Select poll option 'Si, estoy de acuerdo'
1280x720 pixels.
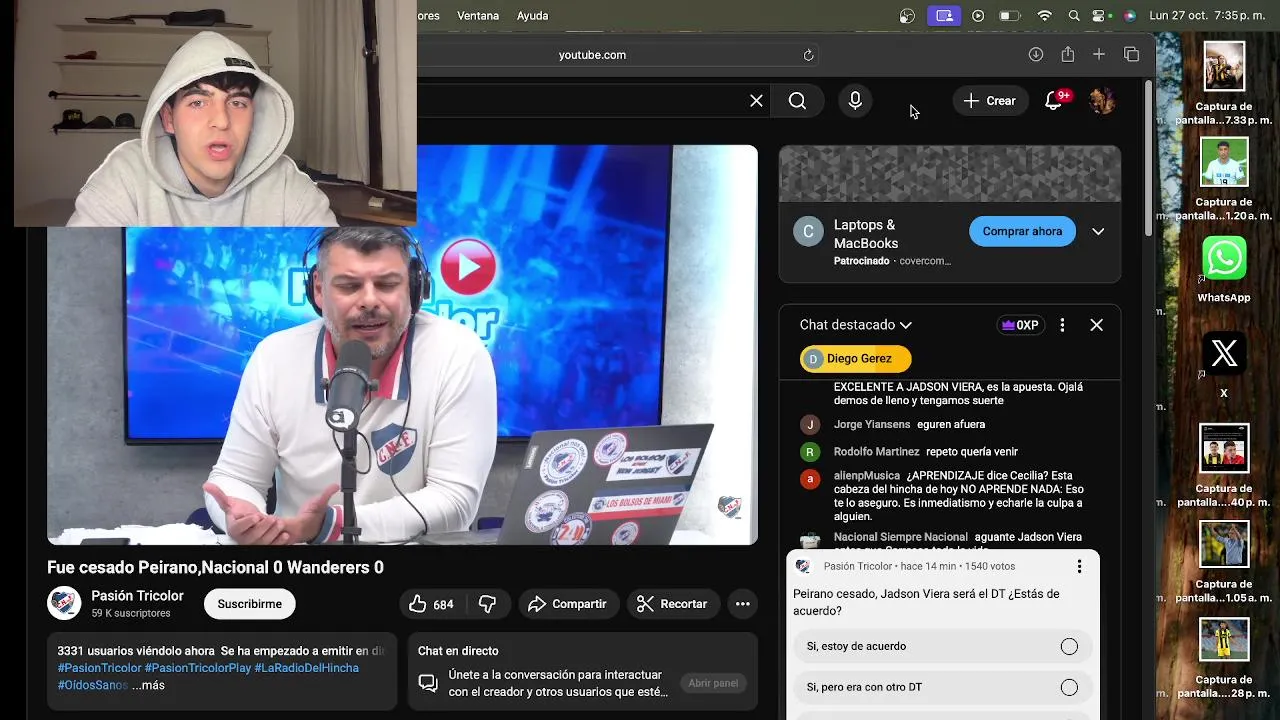(x=943, y=646)
